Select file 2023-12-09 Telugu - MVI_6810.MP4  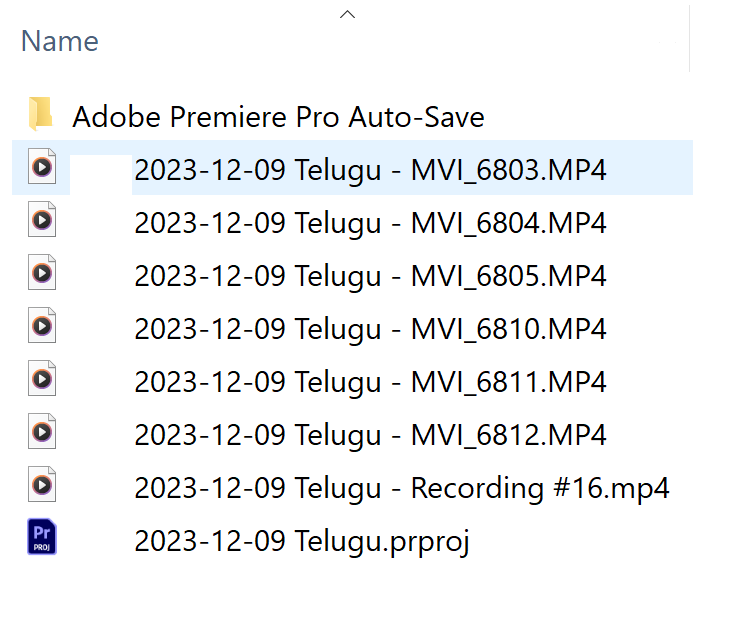click(x=370, y=328)
